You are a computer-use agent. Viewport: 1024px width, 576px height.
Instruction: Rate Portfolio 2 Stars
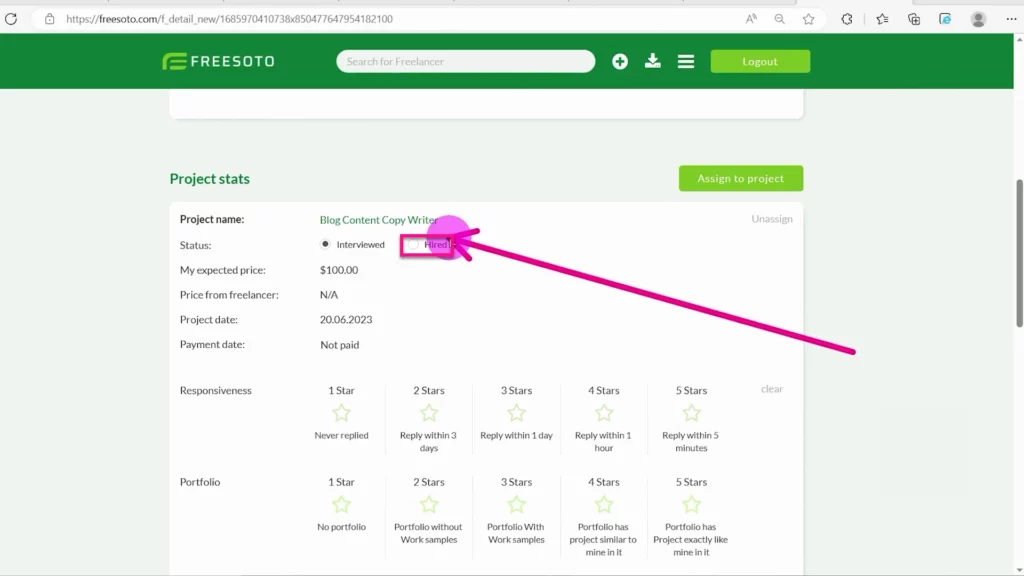coord(428,504)
